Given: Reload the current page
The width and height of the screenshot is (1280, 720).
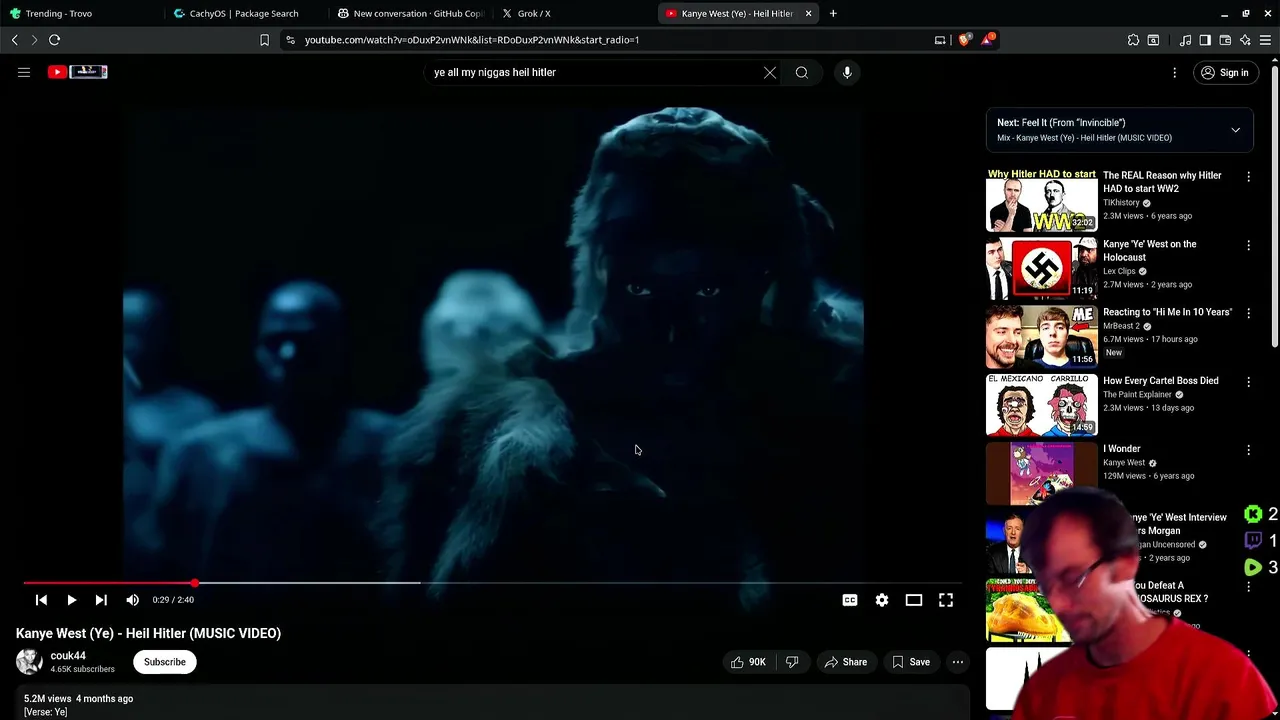Looking at the screenshot, I should point(55,40).
